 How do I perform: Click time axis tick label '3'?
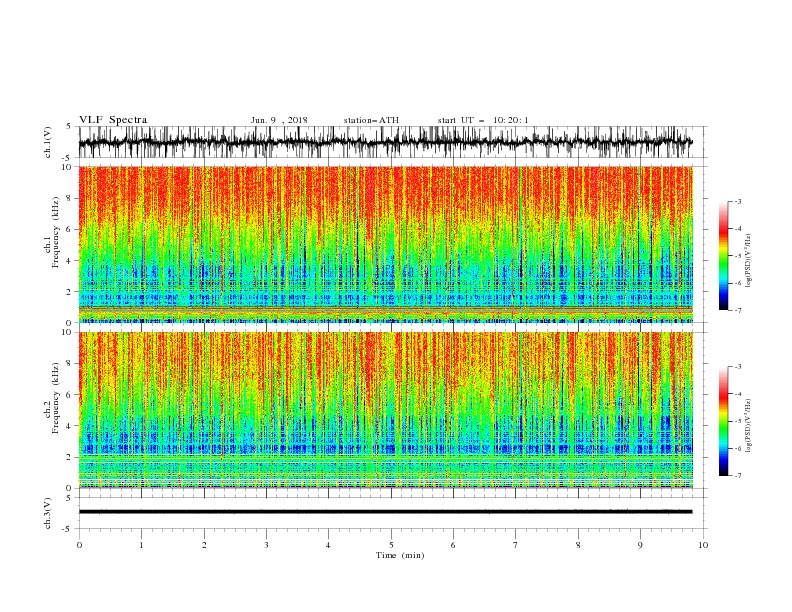click(266, 545)
